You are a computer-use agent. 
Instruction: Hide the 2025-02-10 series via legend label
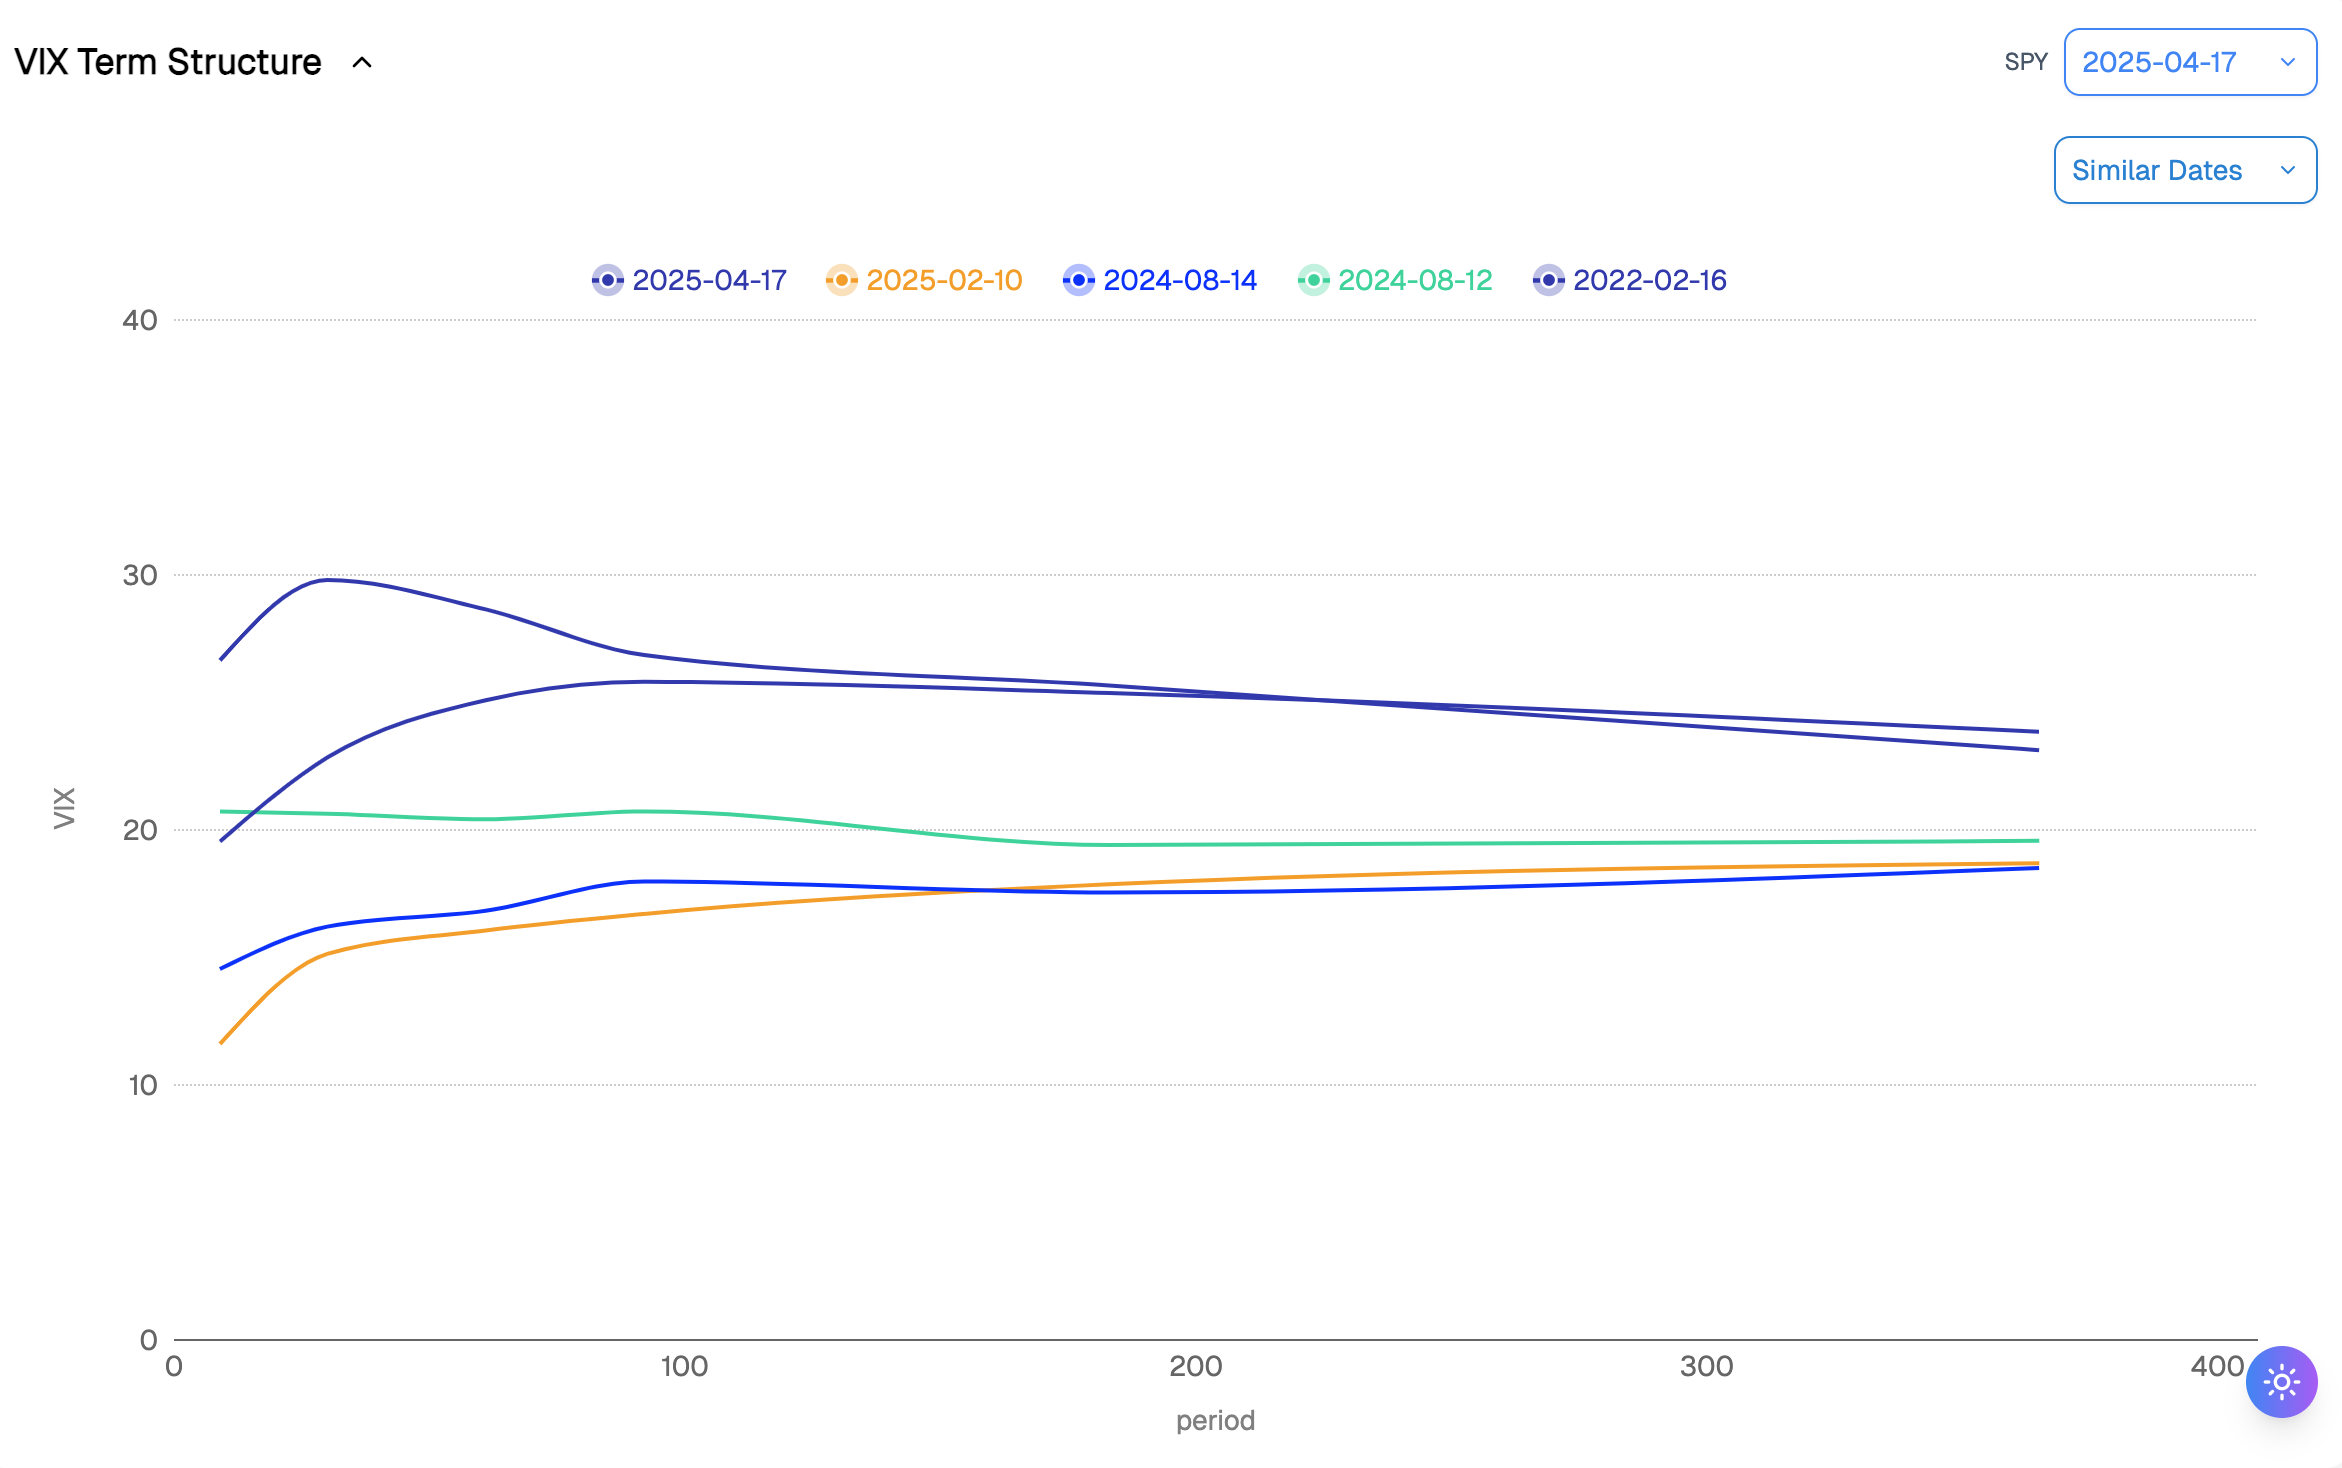944,280
